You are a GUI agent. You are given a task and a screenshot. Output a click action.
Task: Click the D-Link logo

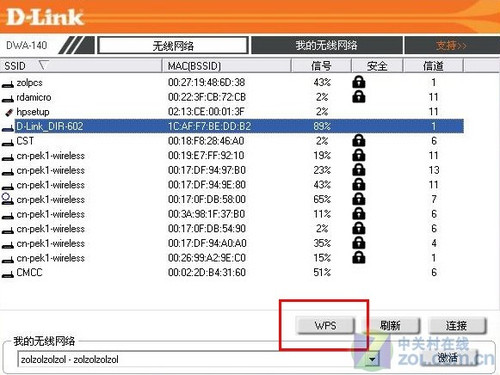(45, 17)
